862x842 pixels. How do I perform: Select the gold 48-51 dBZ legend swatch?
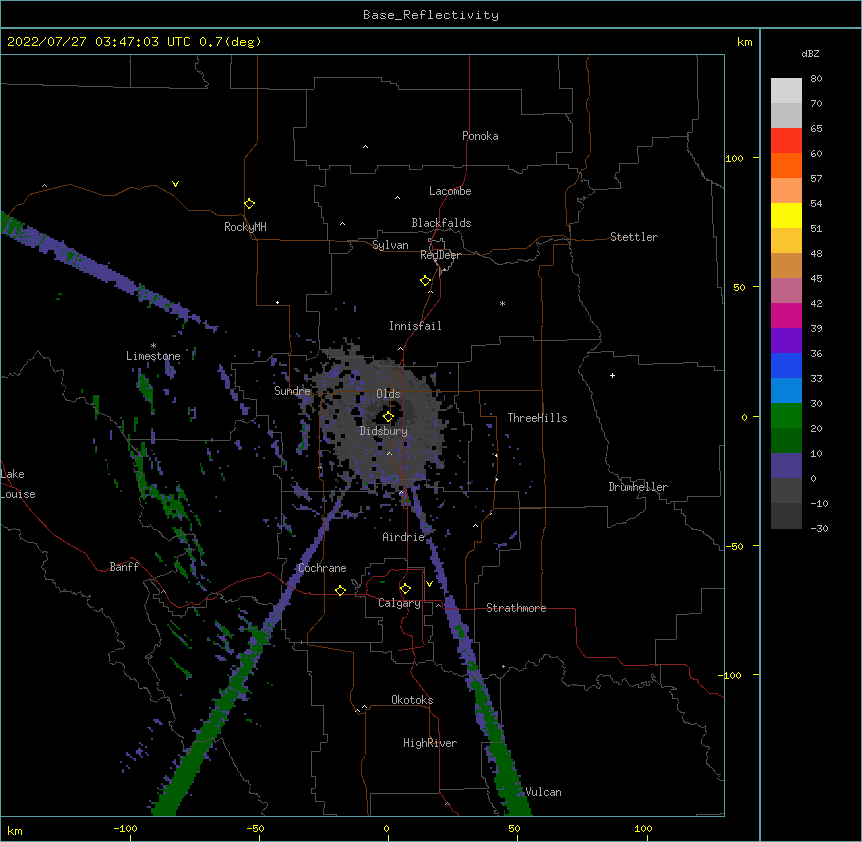[786, 241]
